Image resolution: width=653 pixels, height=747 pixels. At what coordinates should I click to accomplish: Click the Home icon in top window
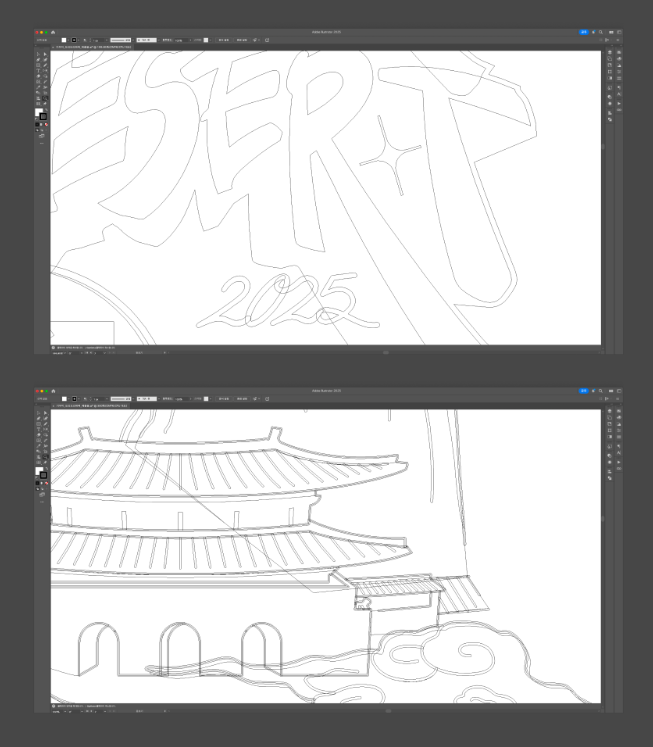point(54,33)
